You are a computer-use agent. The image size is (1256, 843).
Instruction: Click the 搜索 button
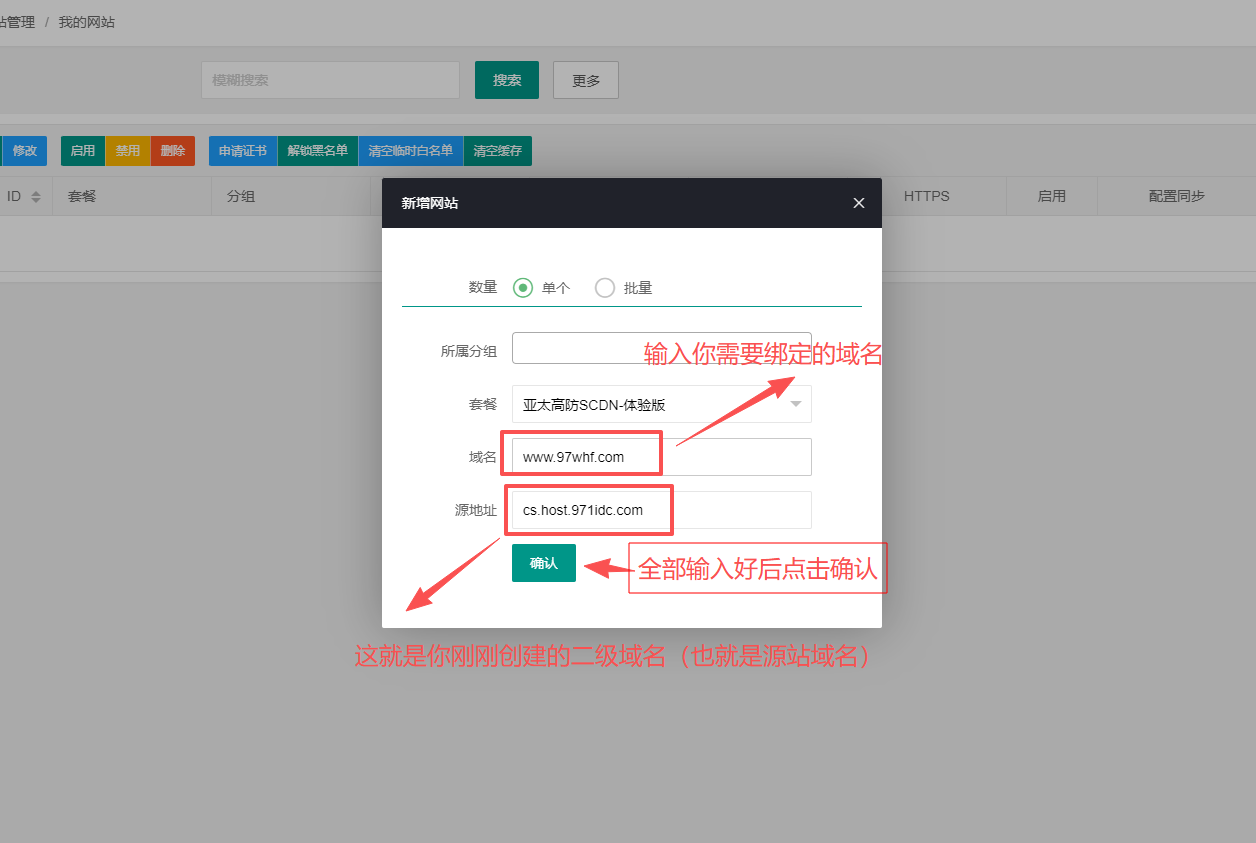click(506, 80)
